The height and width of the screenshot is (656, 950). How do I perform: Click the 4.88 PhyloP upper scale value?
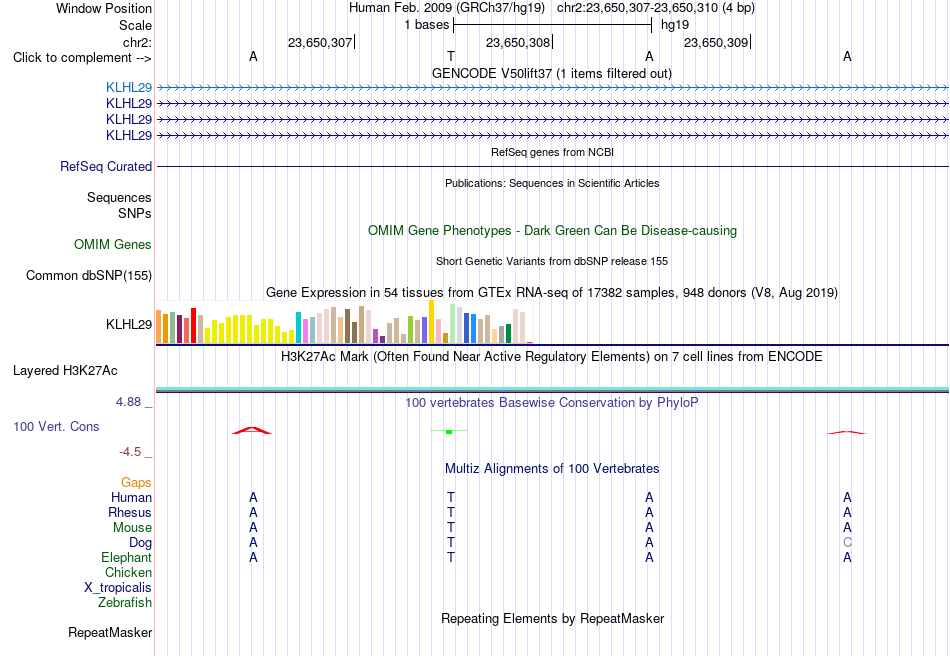(x=128, y=402)
